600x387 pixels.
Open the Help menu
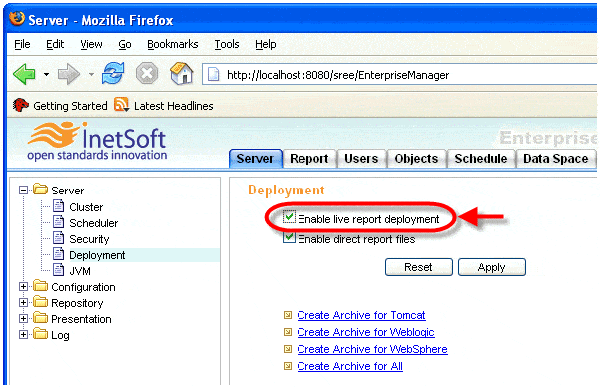266,44
